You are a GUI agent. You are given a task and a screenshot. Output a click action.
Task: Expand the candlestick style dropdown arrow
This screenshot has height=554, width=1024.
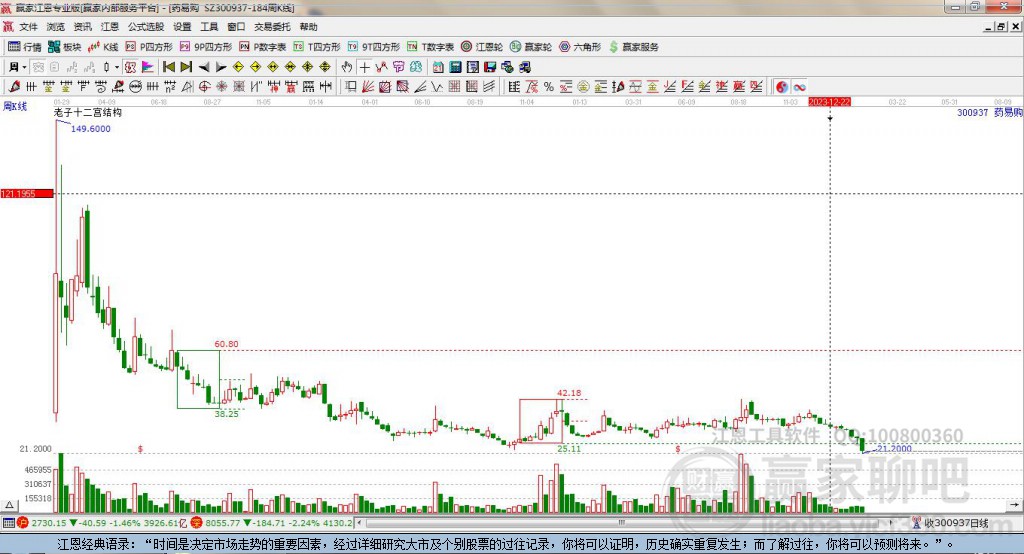coord(117,67)
